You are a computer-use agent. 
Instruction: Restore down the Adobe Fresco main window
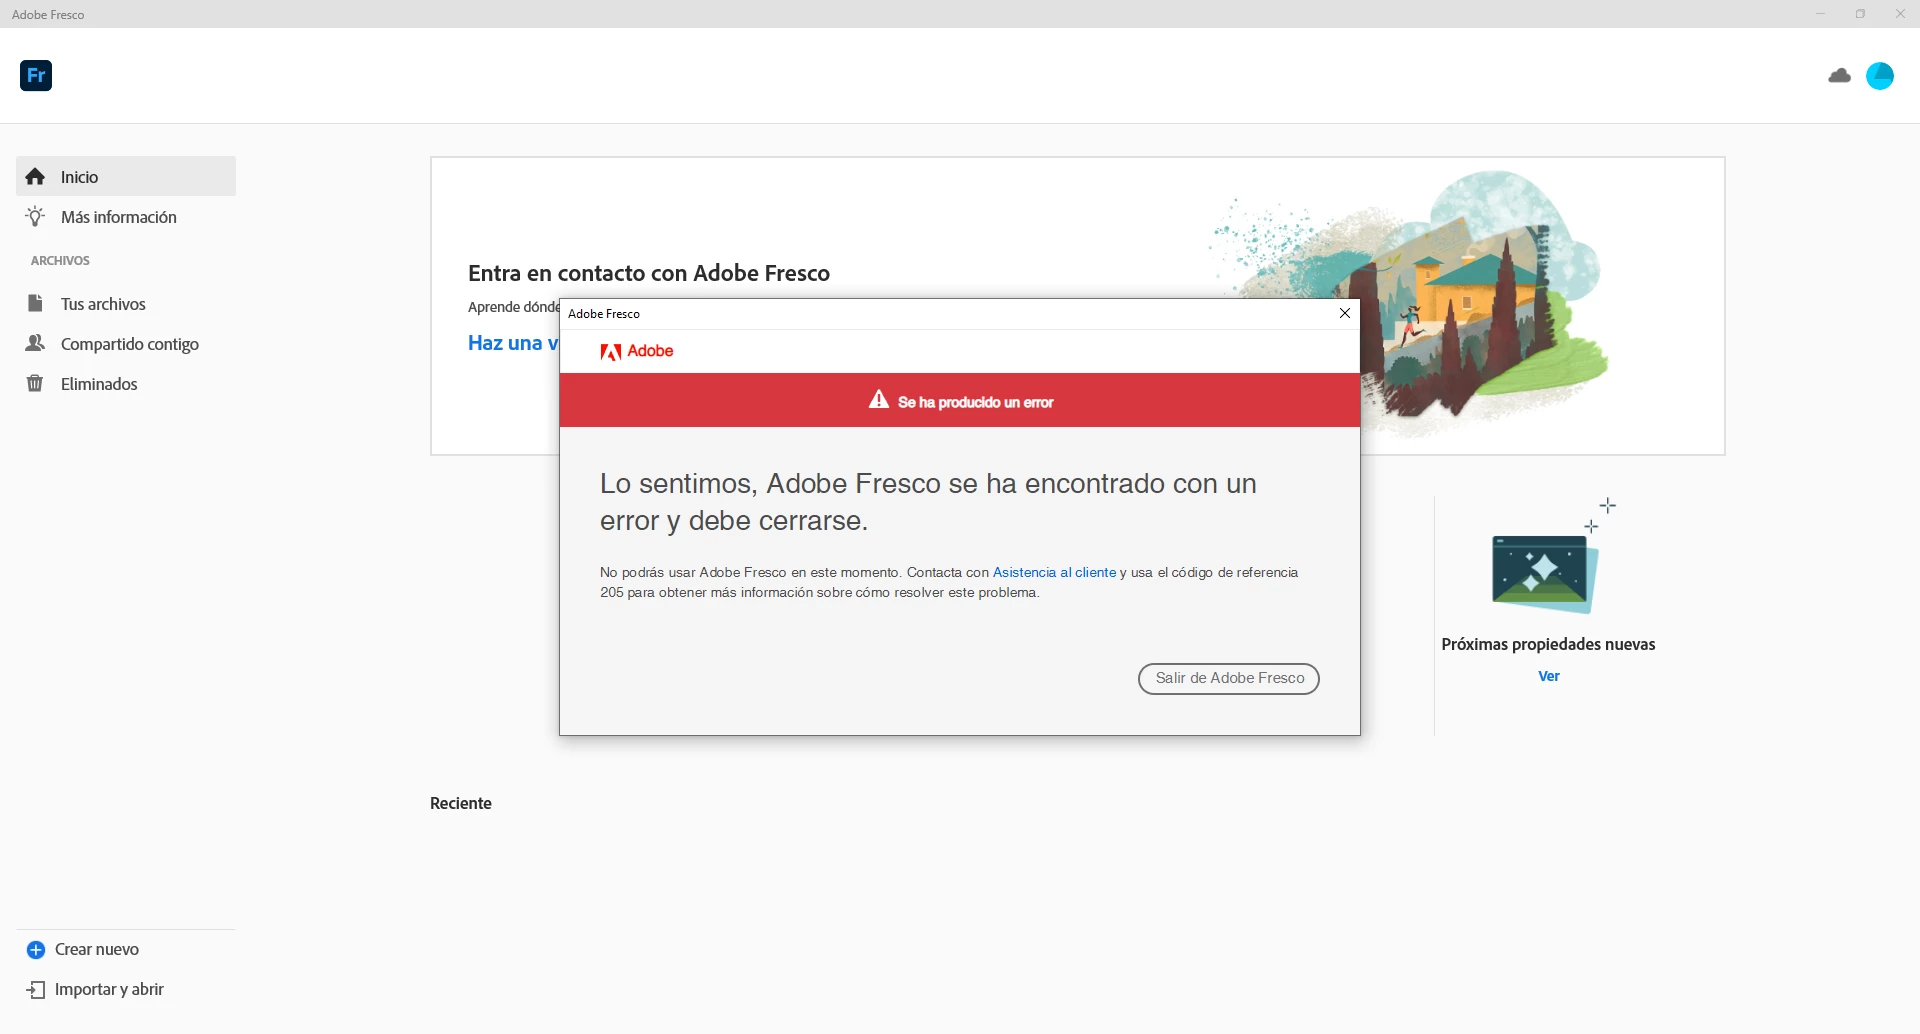pyautogui.click(x=1860, y=14)
